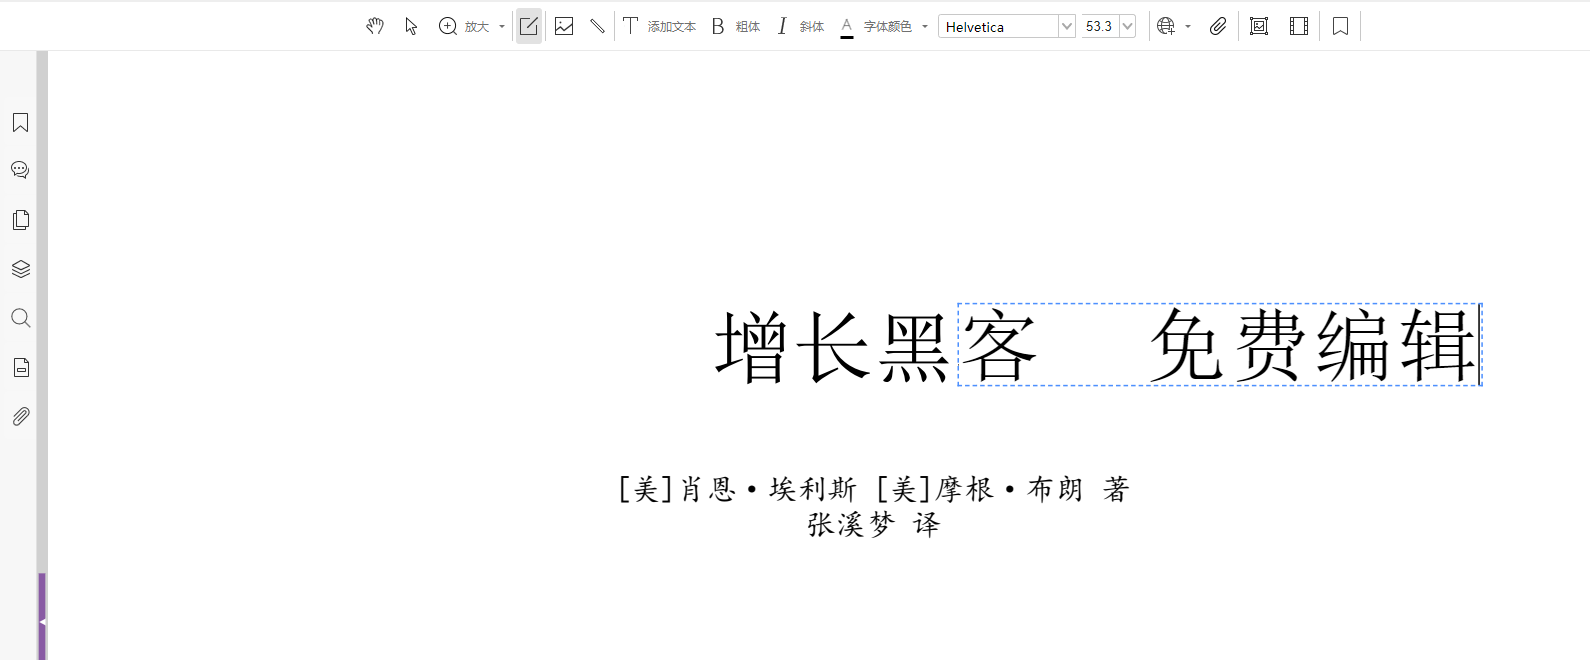Toggle the edit object tool

tap(529, 26)
